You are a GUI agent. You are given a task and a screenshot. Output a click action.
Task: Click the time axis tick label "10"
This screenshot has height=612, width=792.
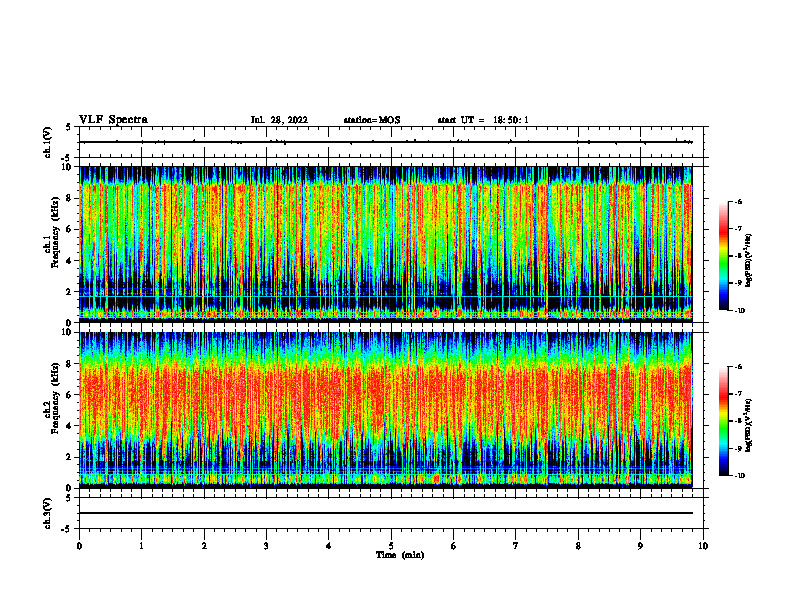coord(703,546)
